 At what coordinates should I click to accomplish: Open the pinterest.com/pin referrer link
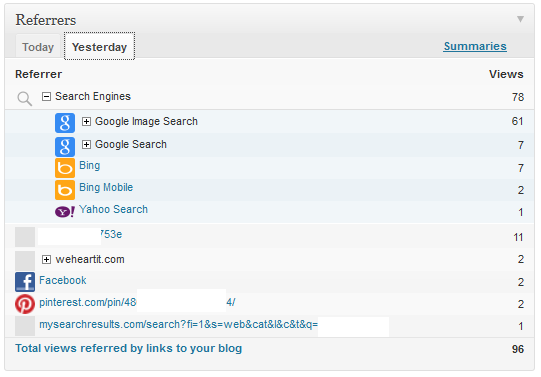(x=137, y=302)
